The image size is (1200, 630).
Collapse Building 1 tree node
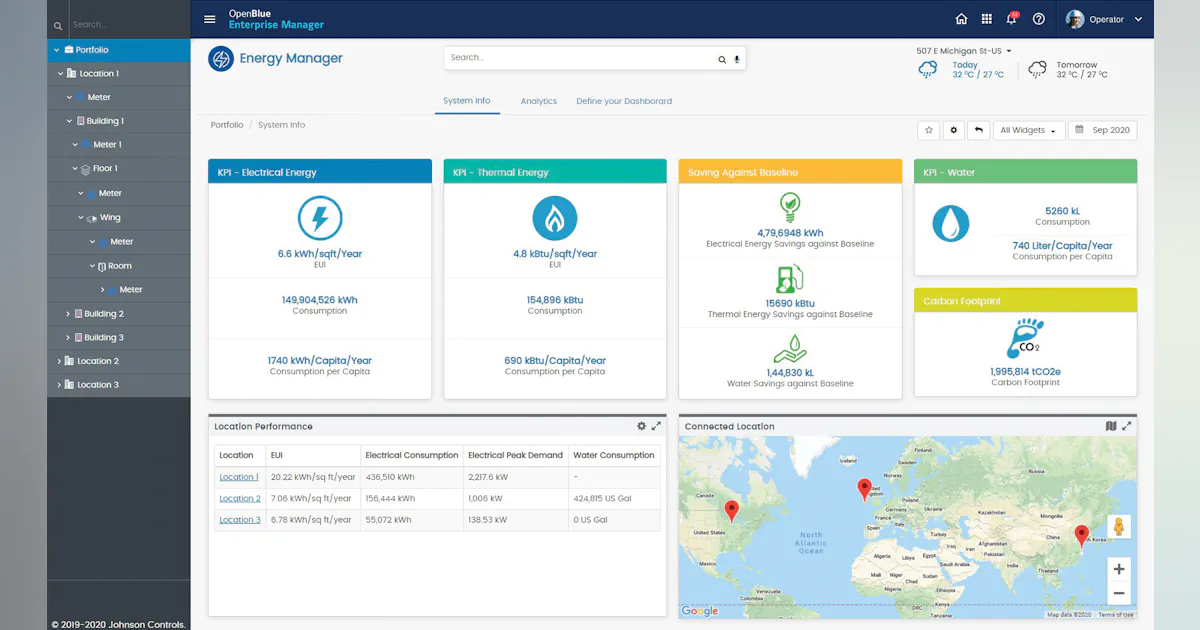68,121
